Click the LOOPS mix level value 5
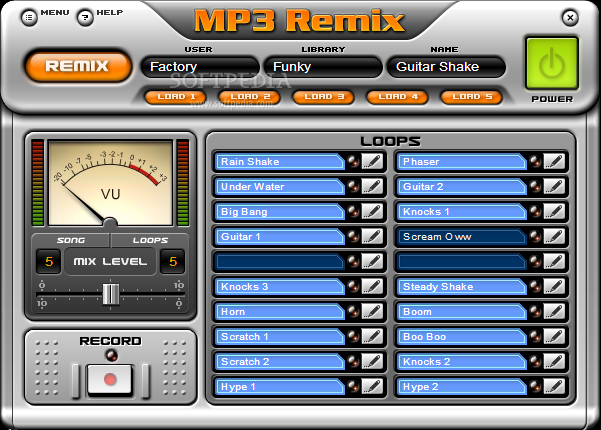Image resolution: width=601 pixels, height=430 pixels. coord(173,261)
